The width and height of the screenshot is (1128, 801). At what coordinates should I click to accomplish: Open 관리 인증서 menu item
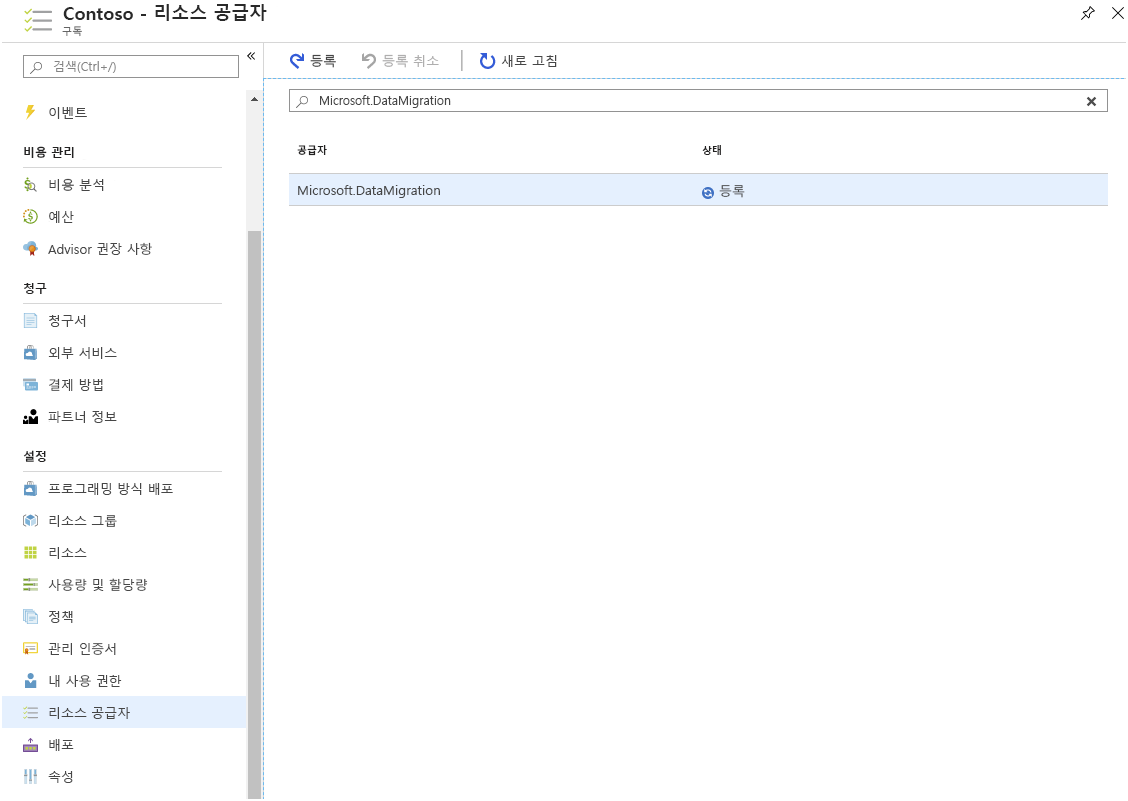point(83,648)
